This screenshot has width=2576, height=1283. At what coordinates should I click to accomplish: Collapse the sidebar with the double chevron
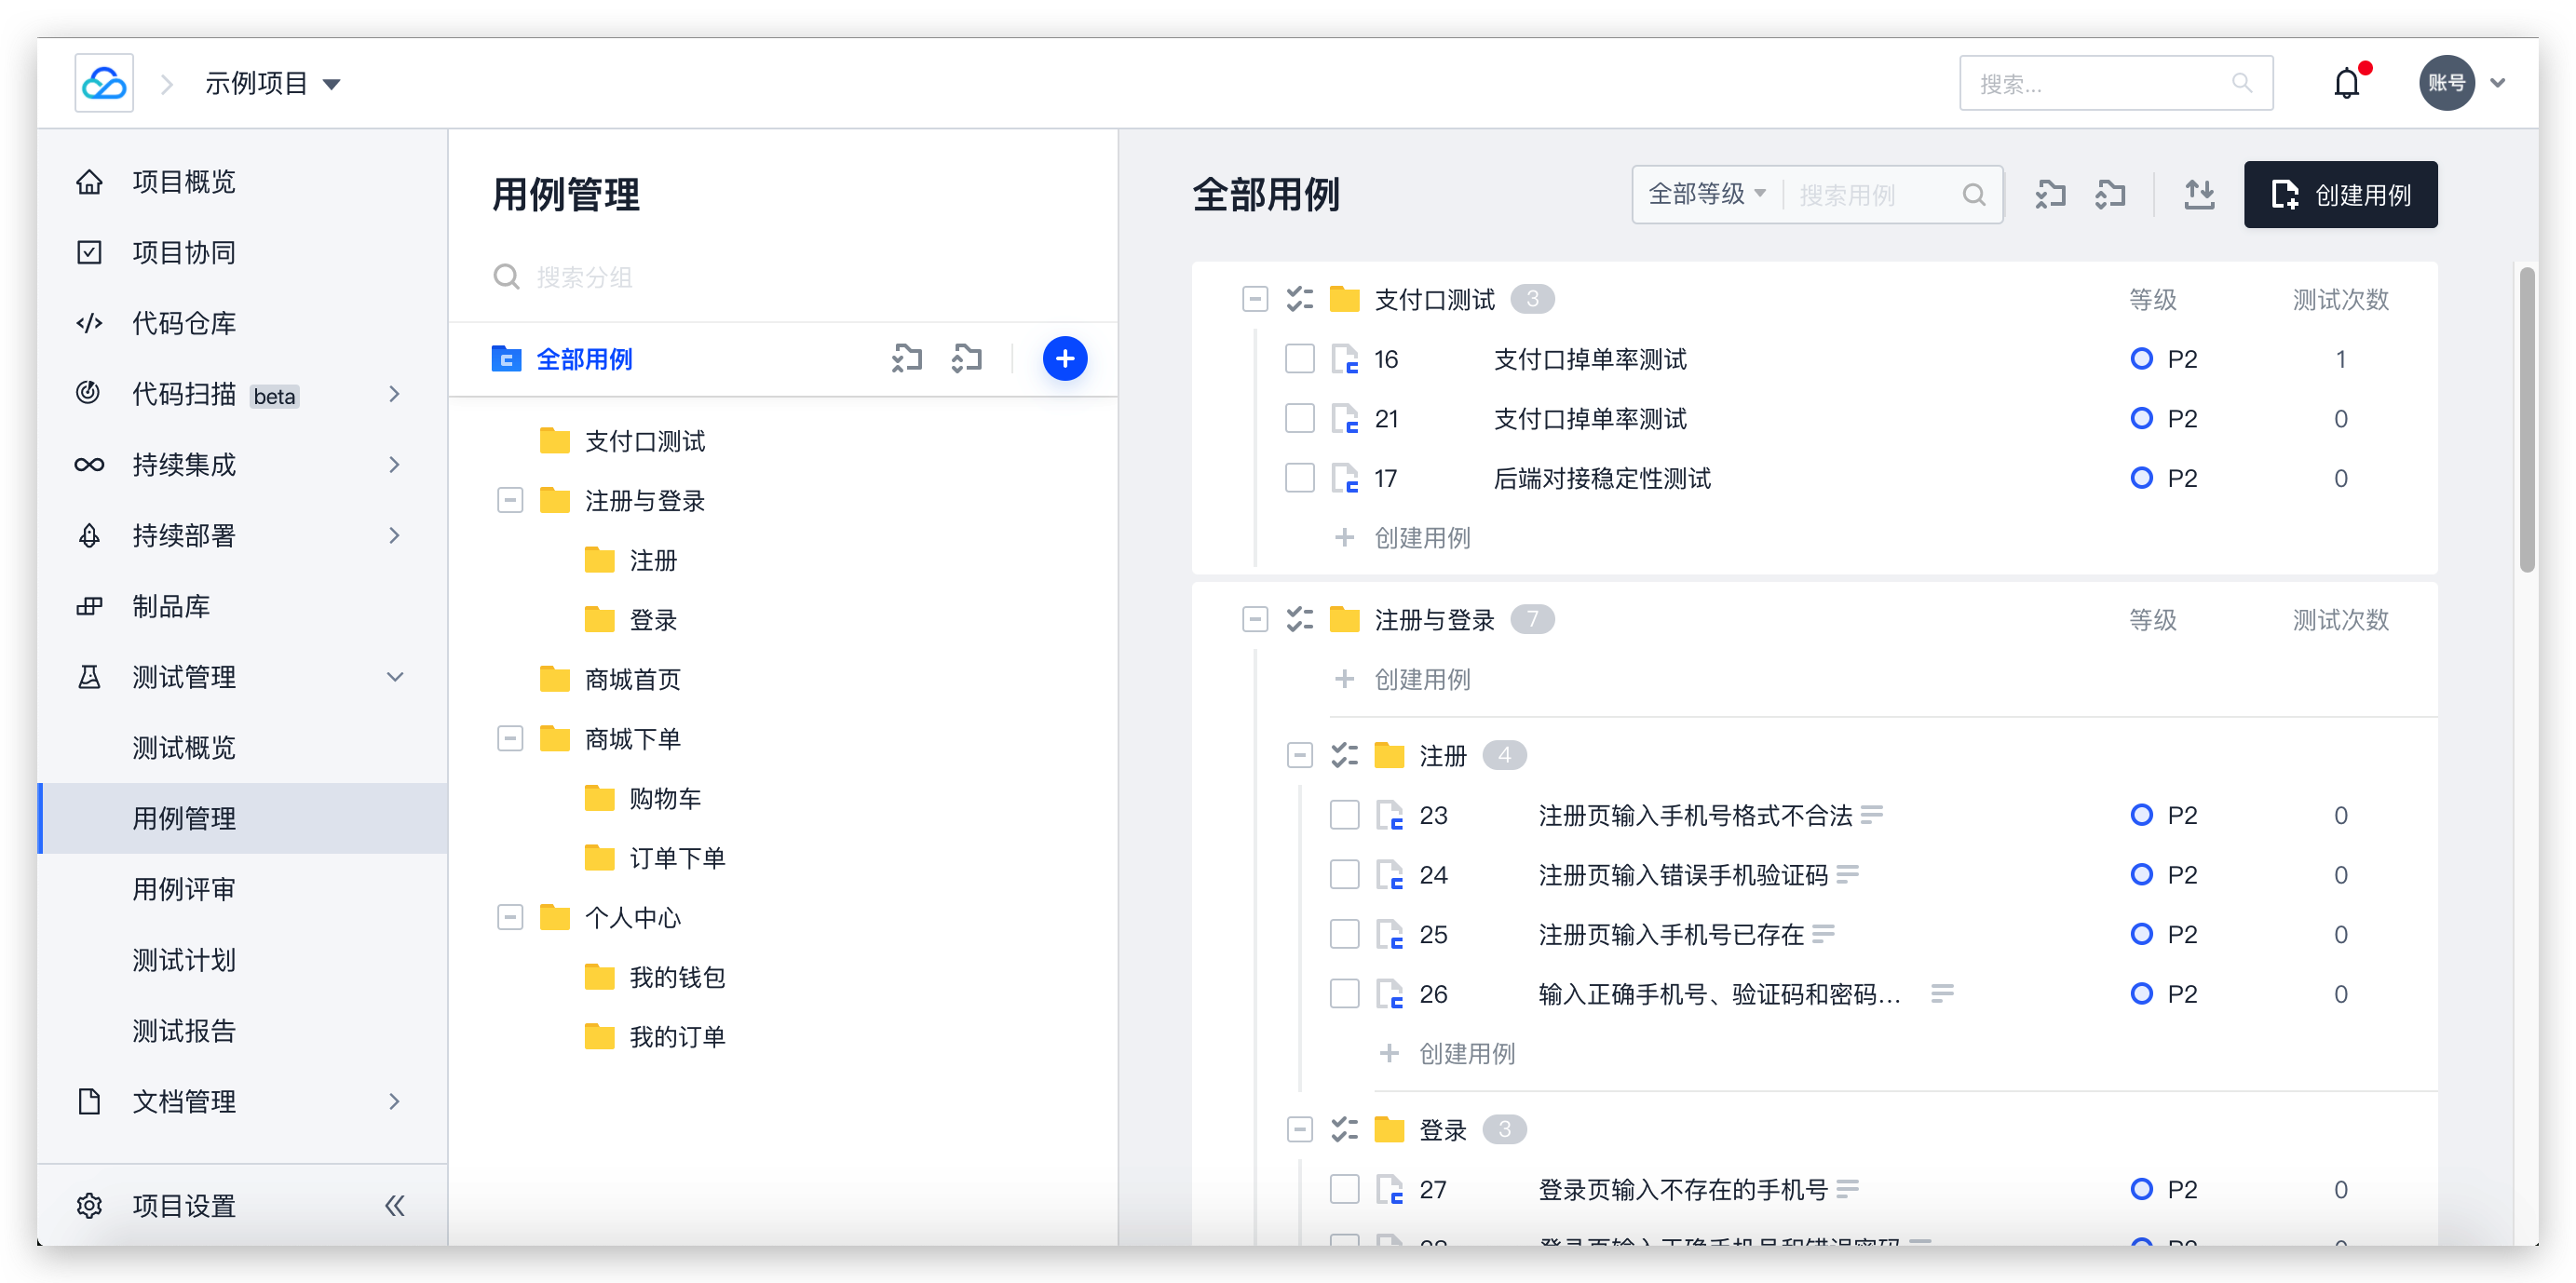[x=395, y=1205]
